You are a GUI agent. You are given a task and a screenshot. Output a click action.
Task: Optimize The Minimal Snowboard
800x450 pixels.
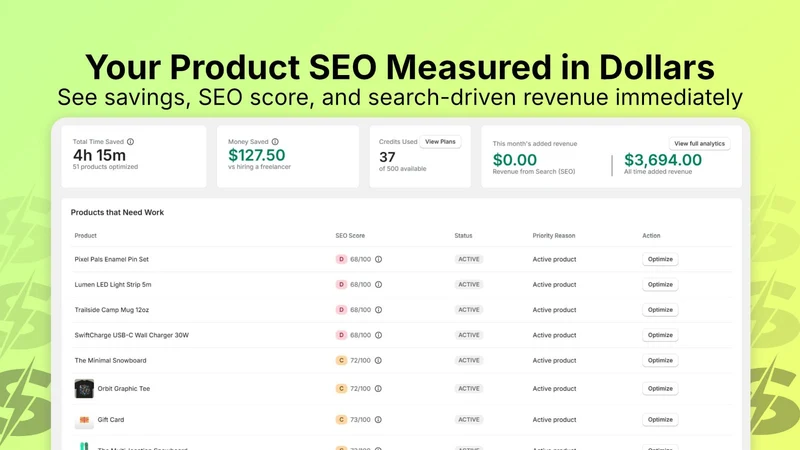tap(660, 360)
